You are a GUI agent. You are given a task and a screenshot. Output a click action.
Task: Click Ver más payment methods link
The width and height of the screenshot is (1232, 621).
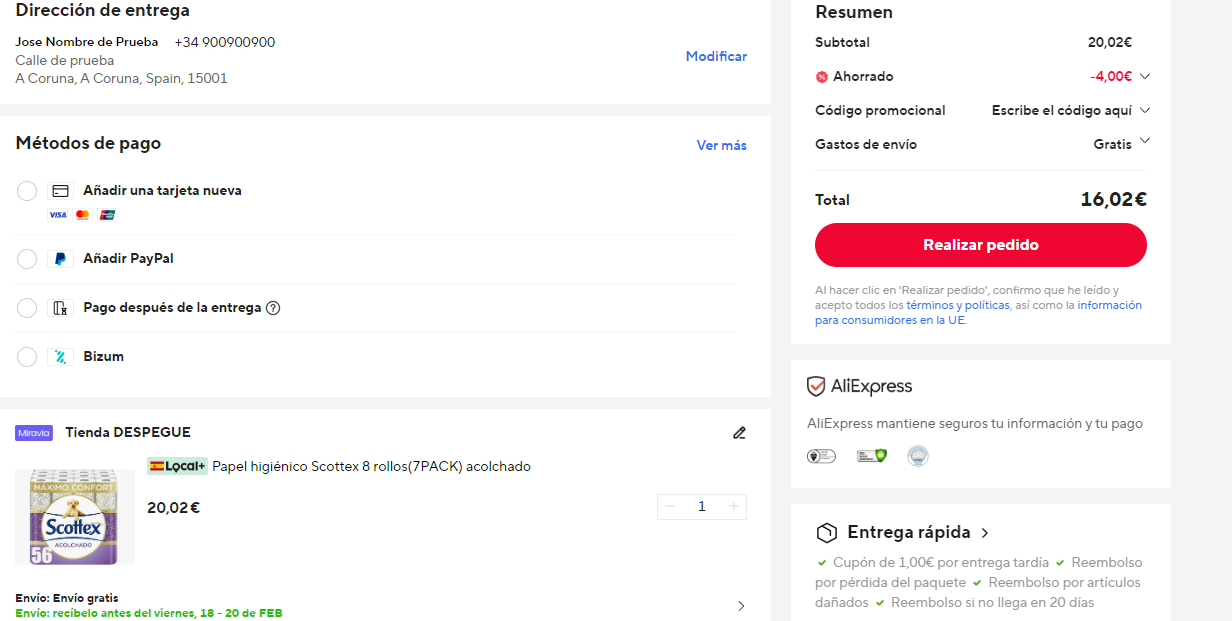click(722, 145)
